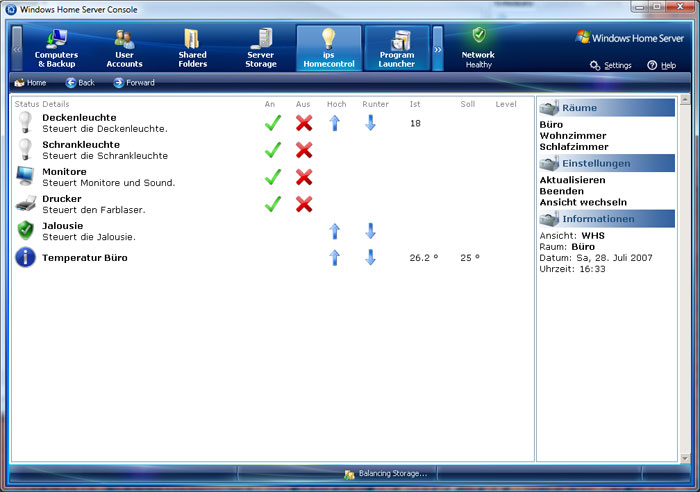
Task: Check the Network Healthy status shield
Action: coord(479,35)
